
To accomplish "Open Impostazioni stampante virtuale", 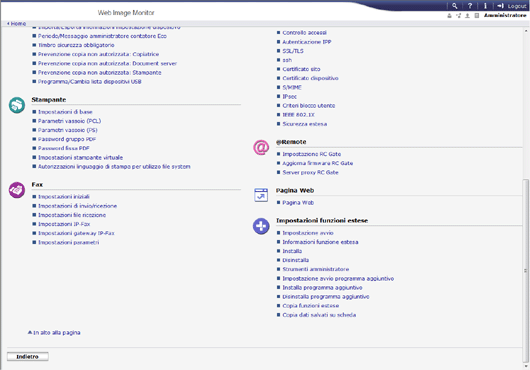I will click(80, 157).
